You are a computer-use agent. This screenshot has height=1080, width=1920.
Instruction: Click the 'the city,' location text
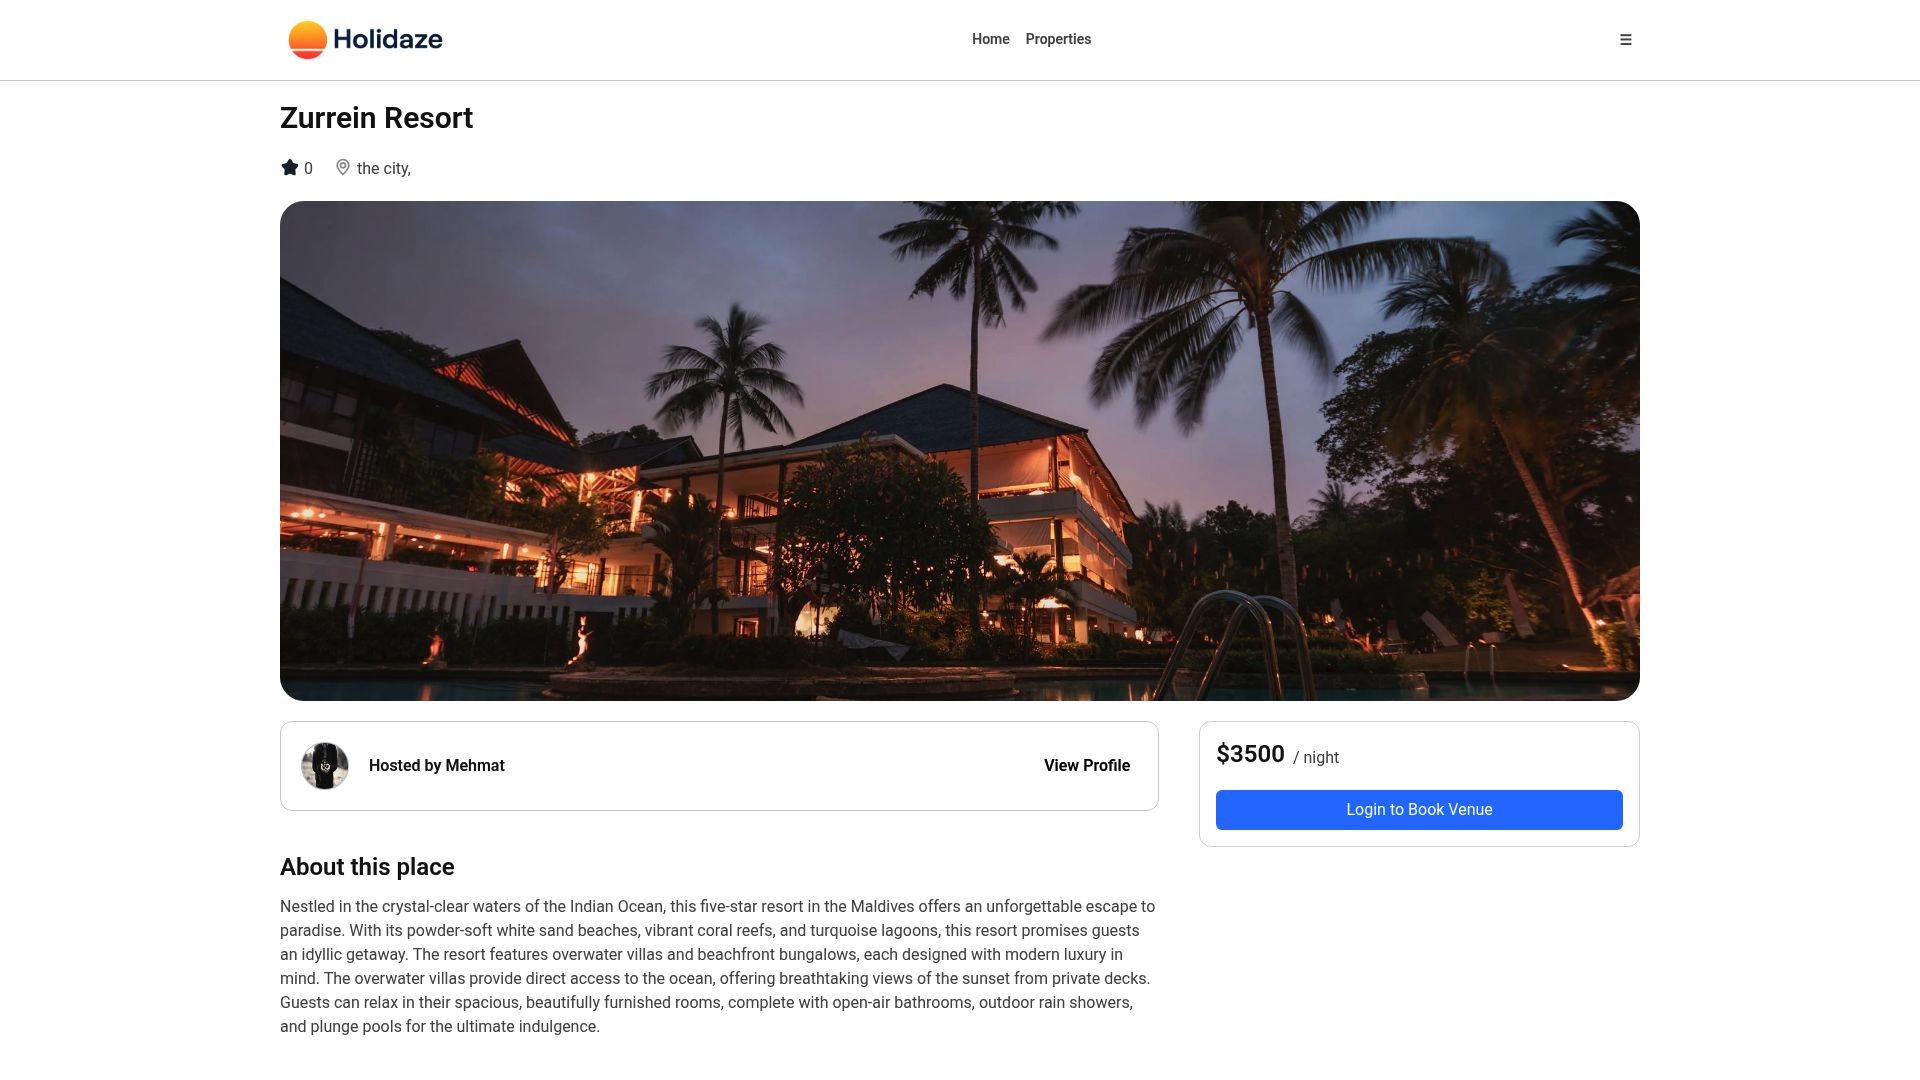tap(384, 169)
